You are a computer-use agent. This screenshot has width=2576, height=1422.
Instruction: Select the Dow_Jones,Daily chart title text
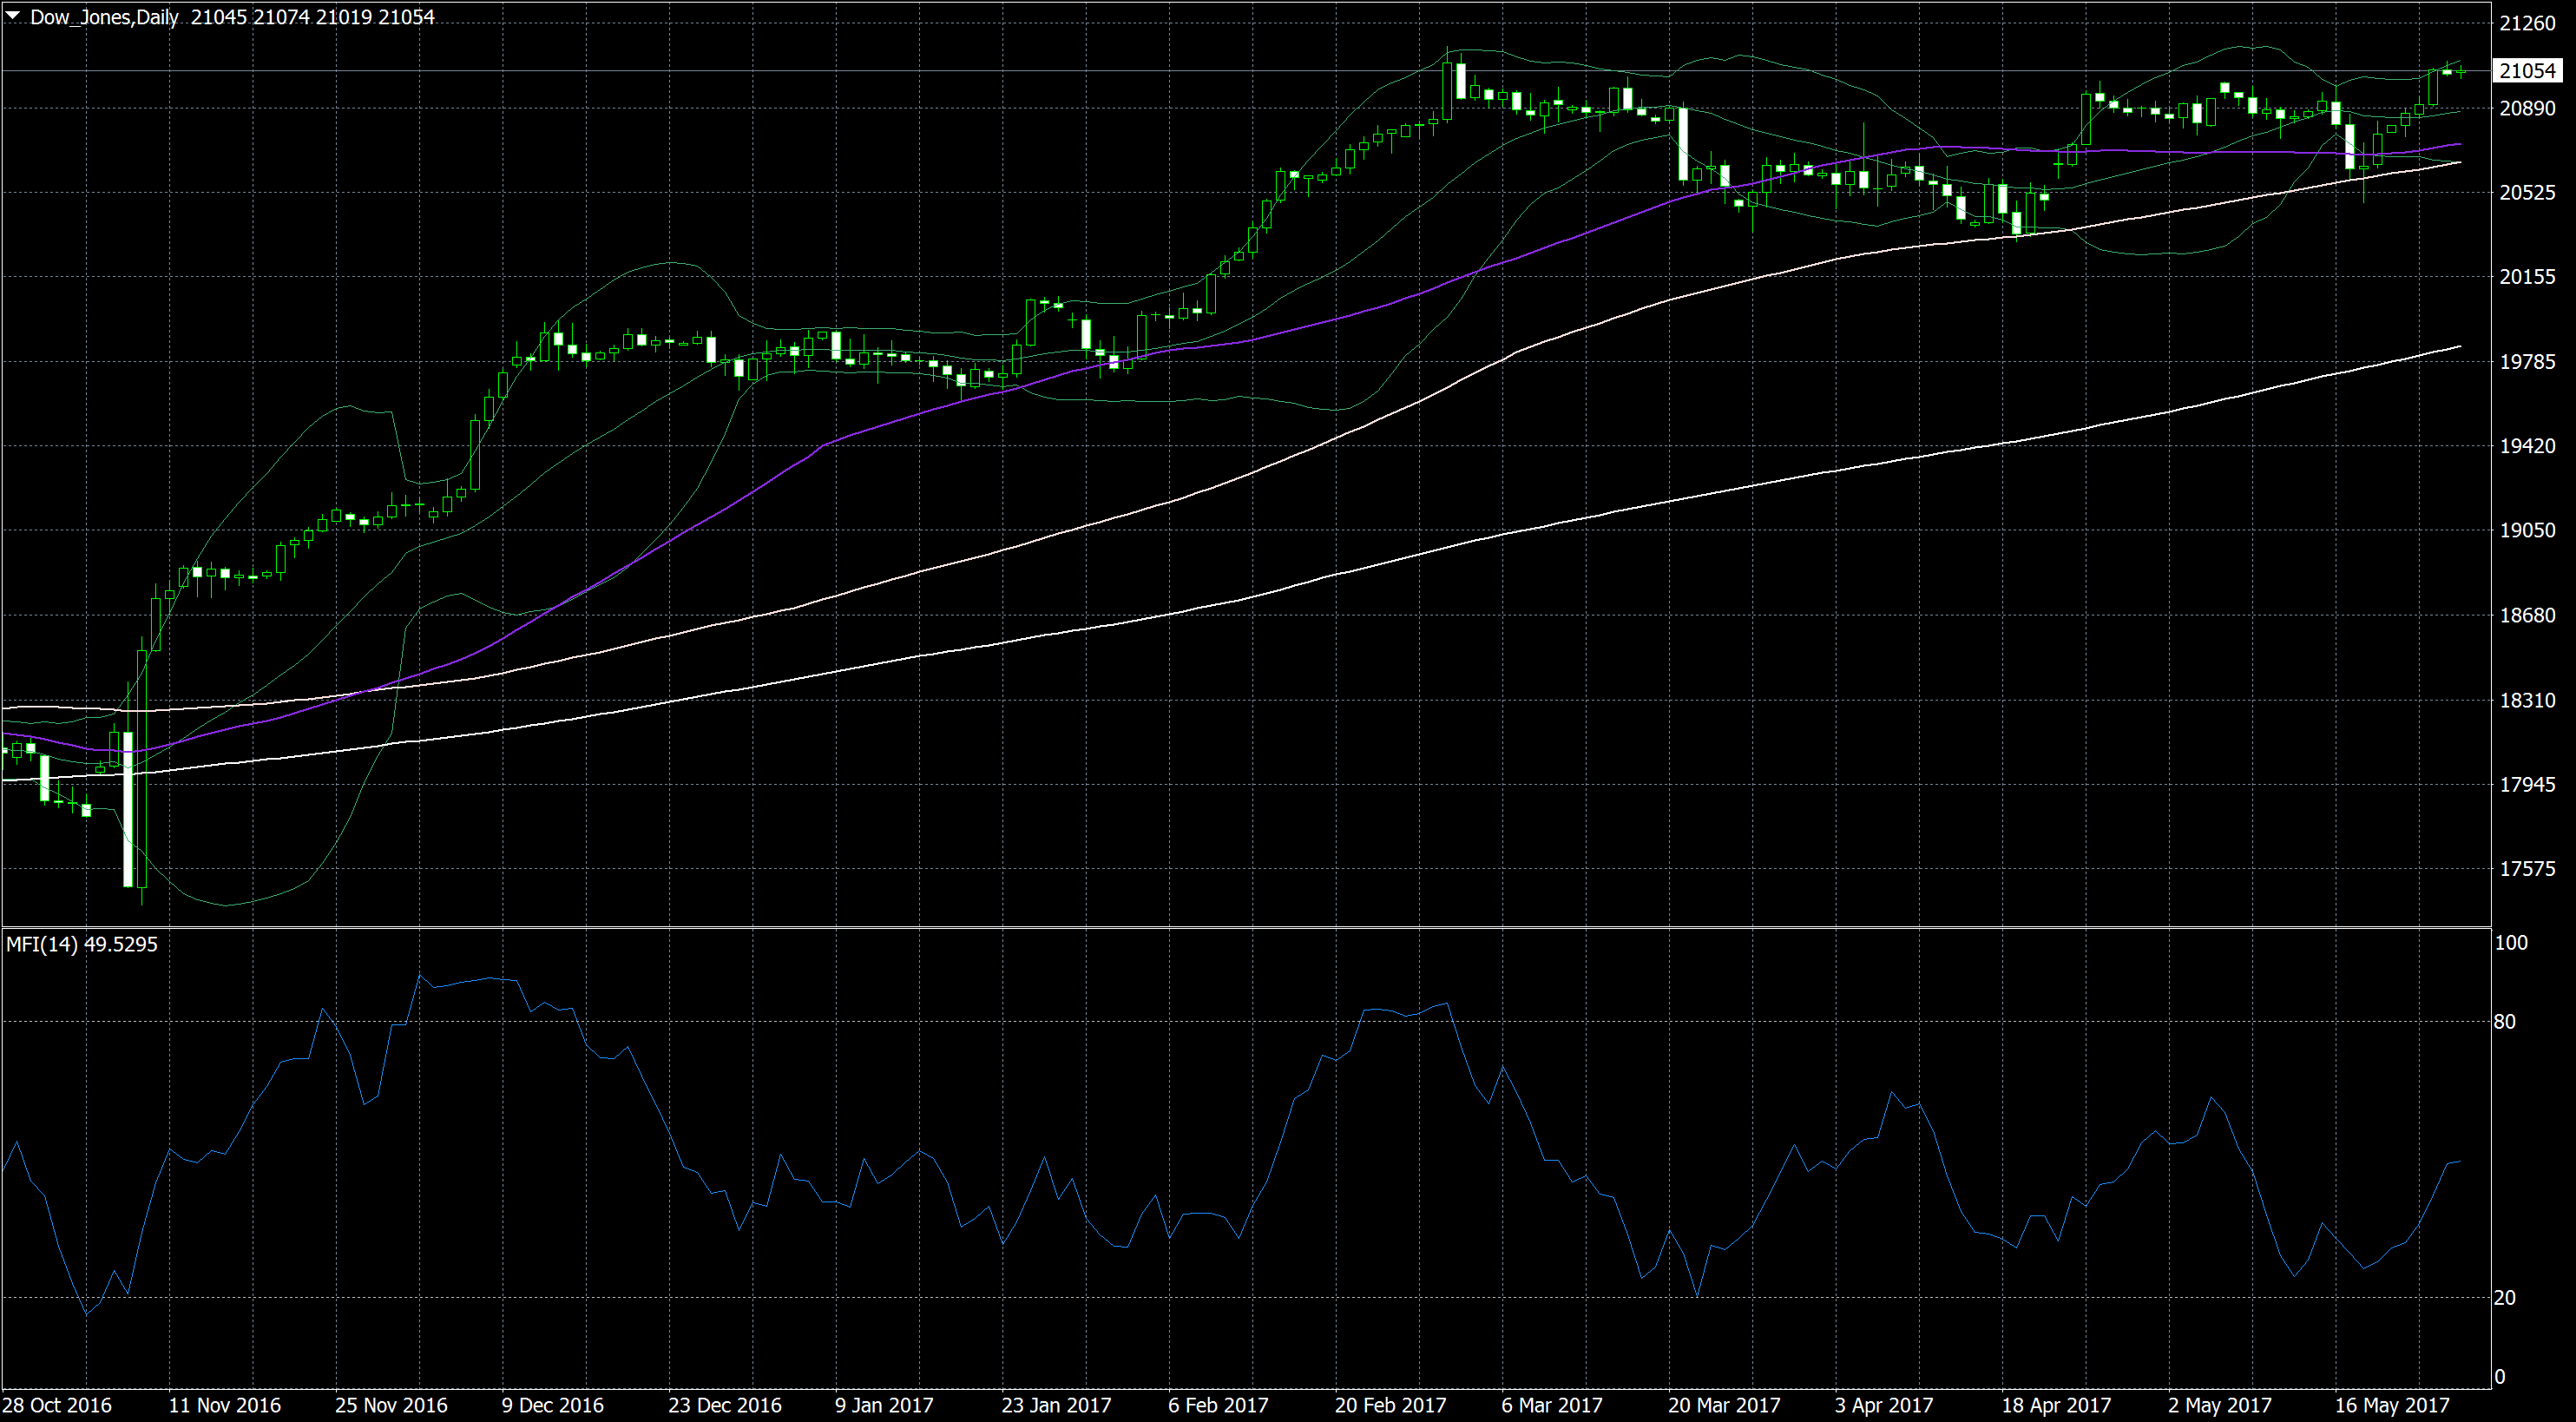104,17
